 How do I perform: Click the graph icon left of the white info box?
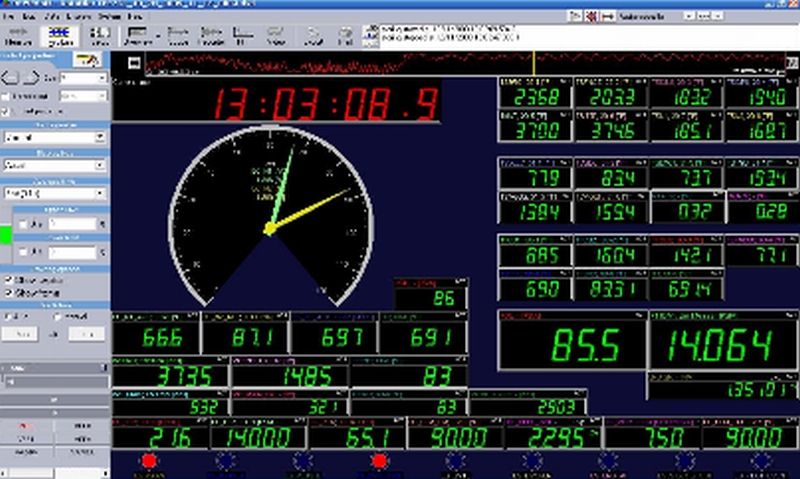point(370,36)
